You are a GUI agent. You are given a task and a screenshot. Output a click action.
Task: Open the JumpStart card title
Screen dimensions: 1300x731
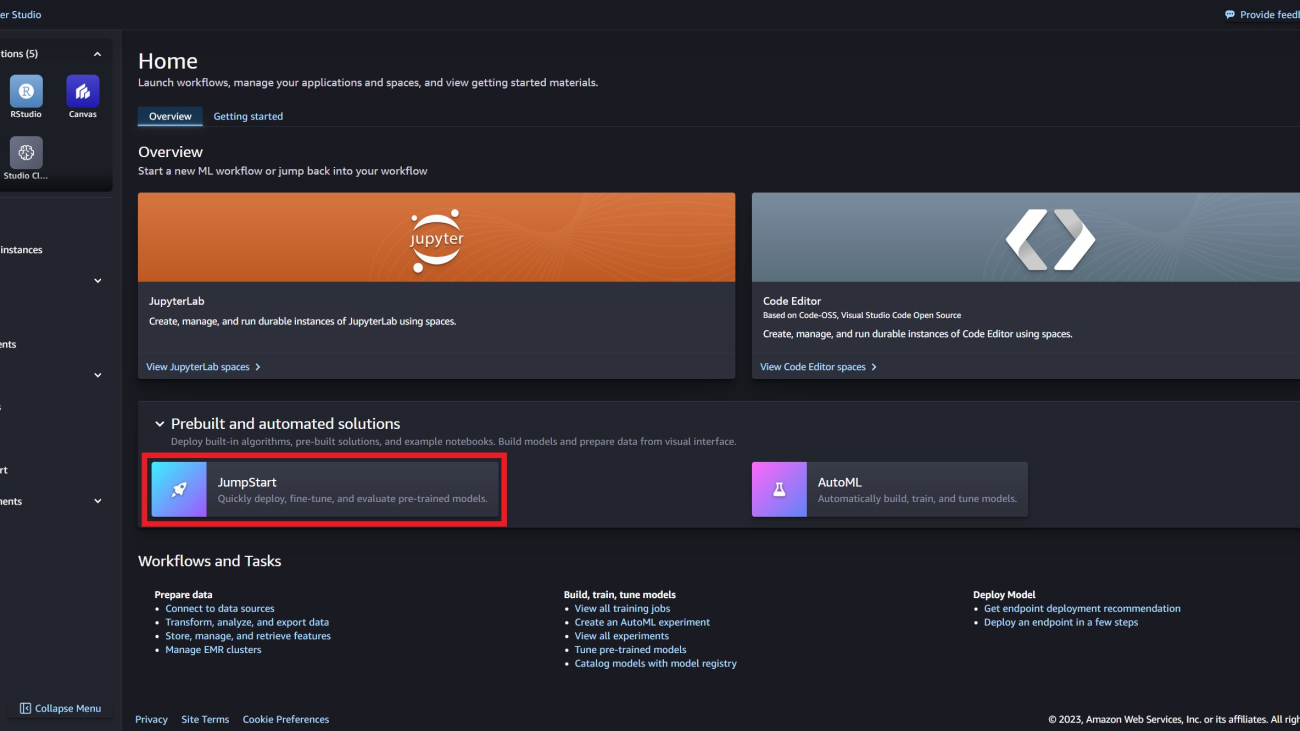pyautogui.click(x=247, y=482)
